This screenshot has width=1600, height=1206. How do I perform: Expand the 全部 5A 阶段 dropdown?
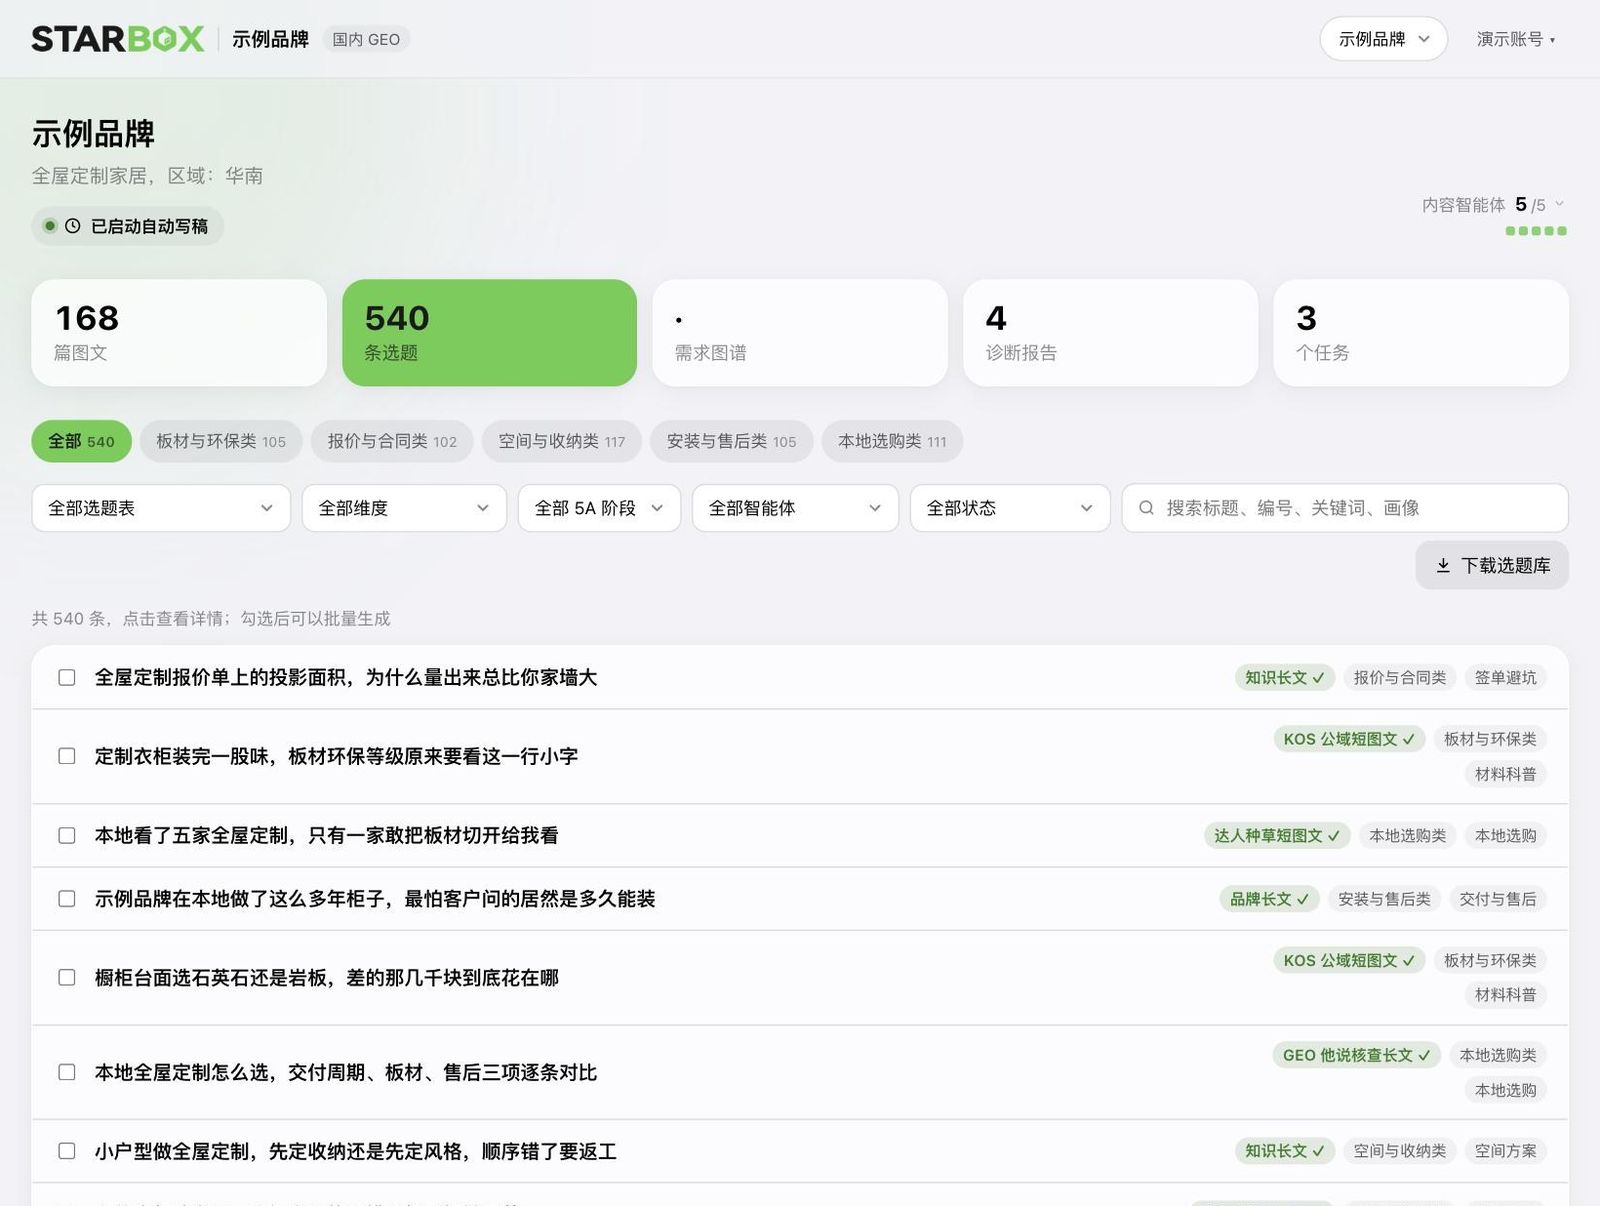[x=599, y=508]
